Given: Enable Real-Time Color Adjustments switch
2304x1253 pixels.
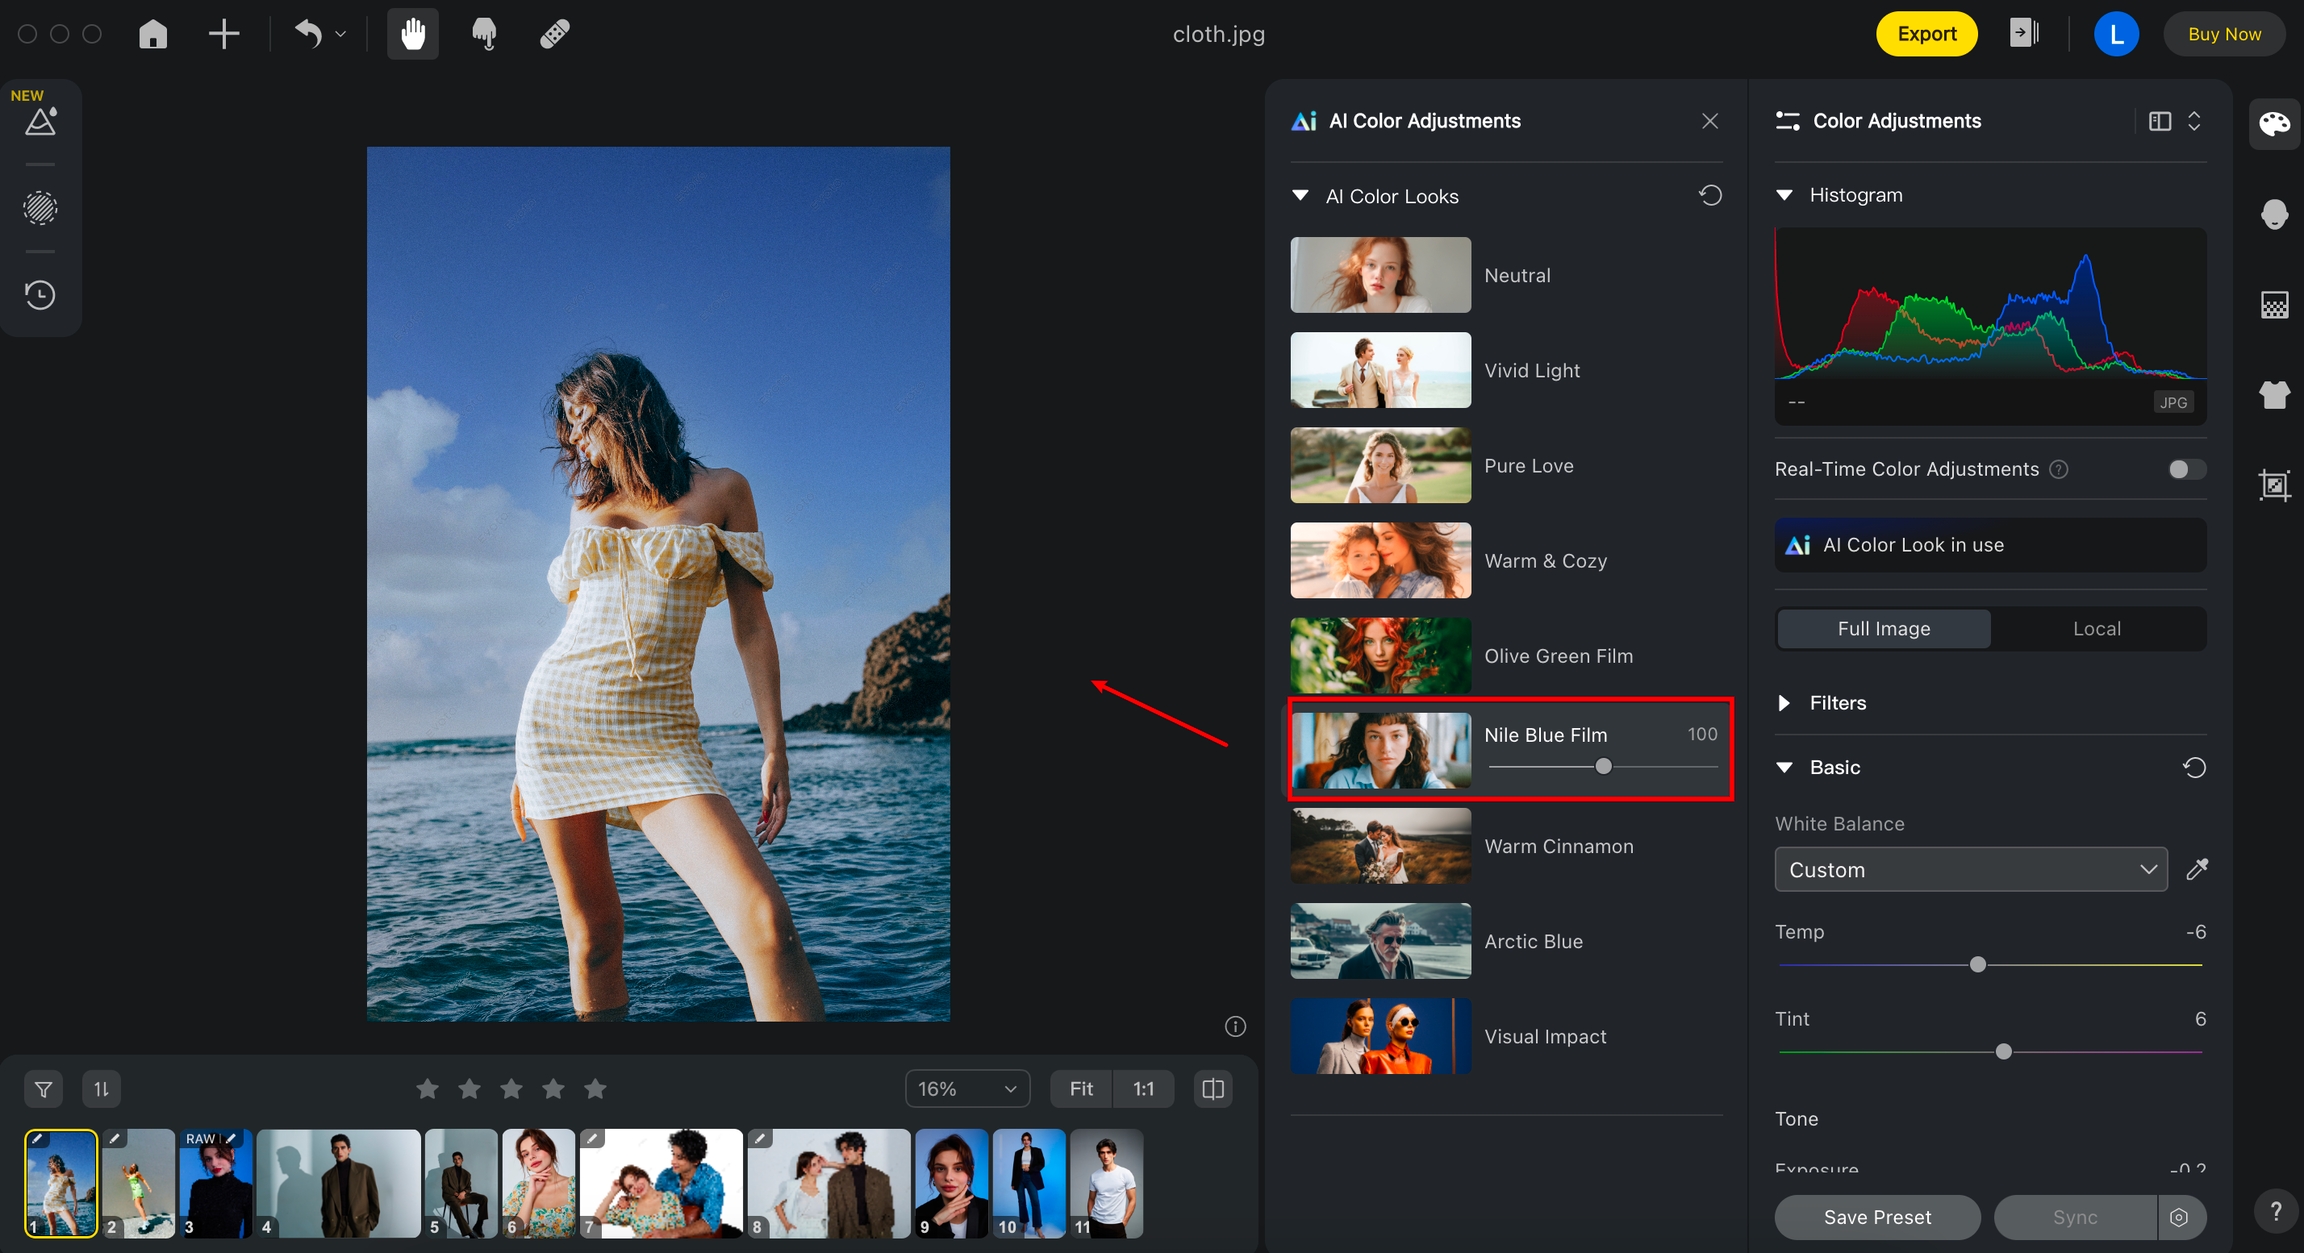Looking at the screenshot, I should [2186, 469].
